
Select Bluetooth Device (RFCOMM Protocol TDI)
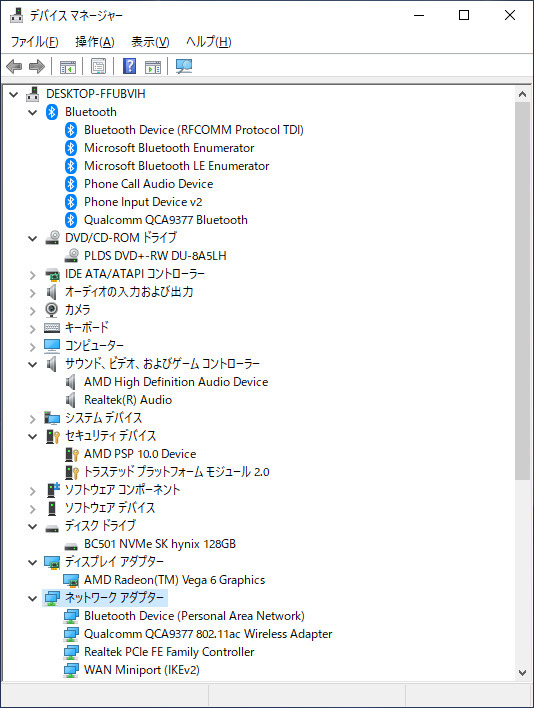[194, 130]
